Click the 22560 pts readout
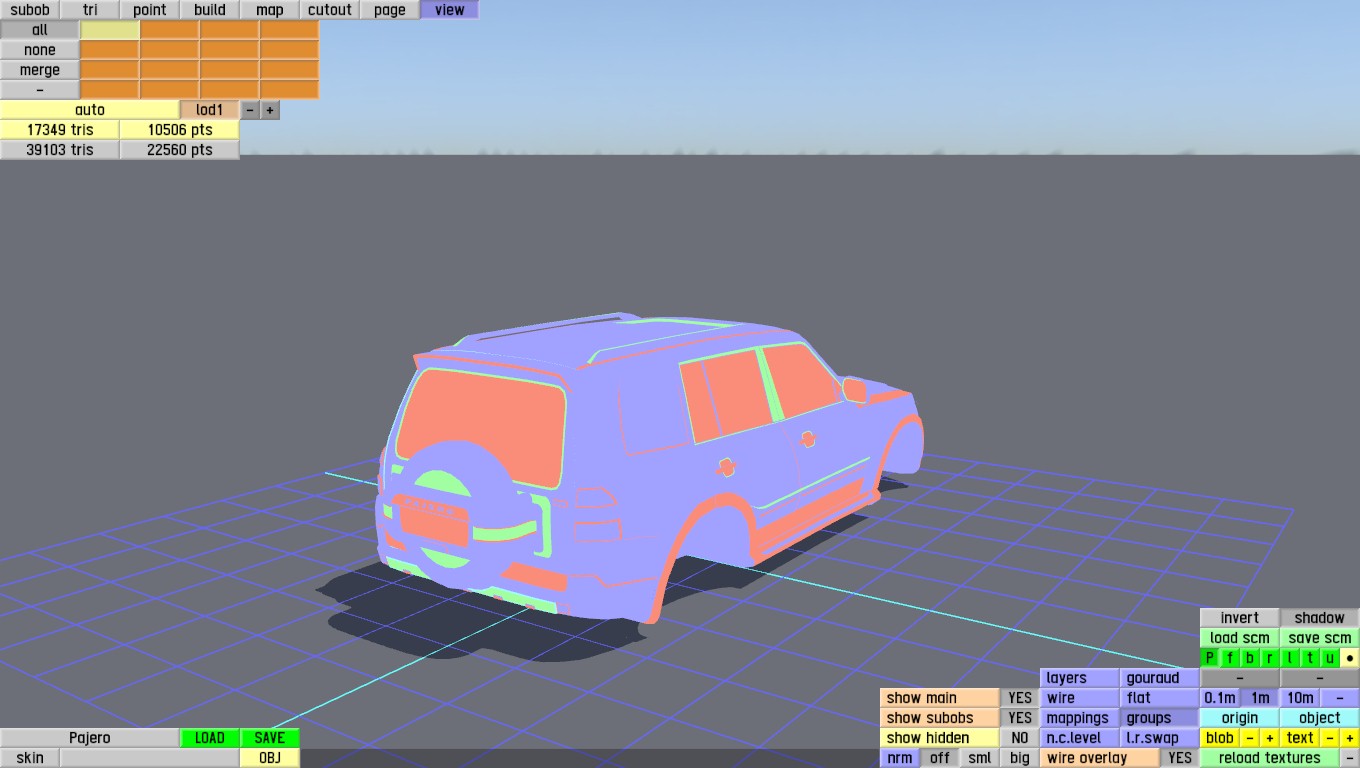Viewport: 1360px width, 768px height. click(180, 150)
